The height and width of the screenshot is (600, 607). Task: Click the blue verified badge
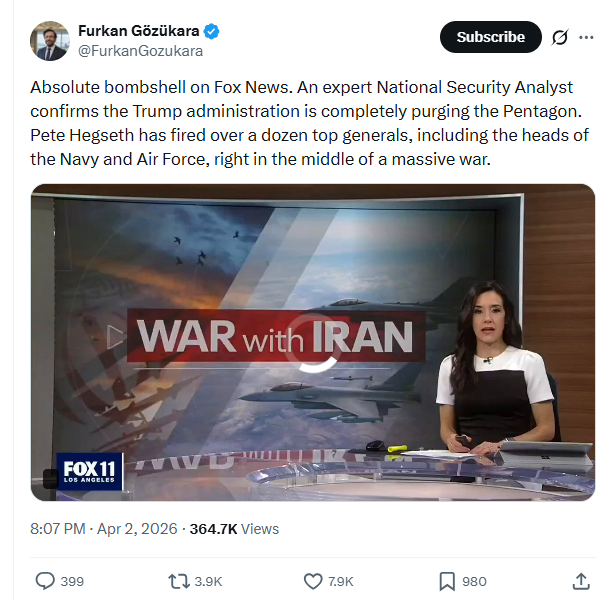click(211, 31)
